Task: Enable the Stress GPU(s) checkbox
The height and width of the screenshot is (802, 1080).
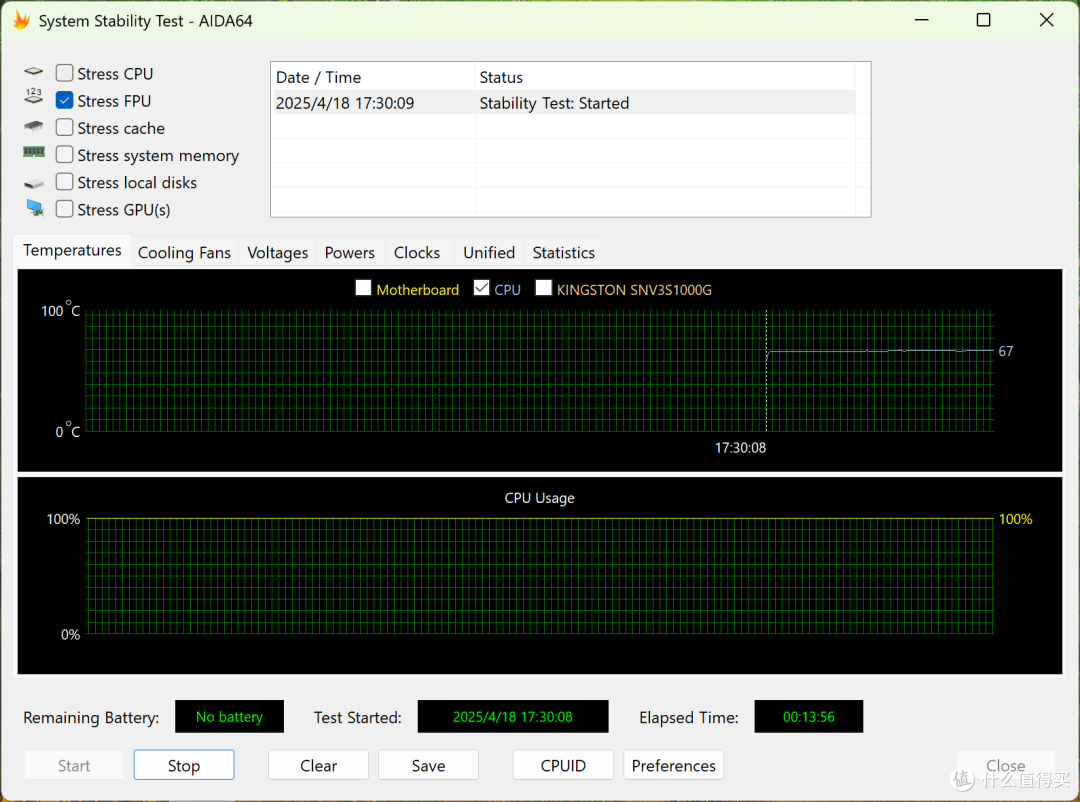Action: (64, 209)
